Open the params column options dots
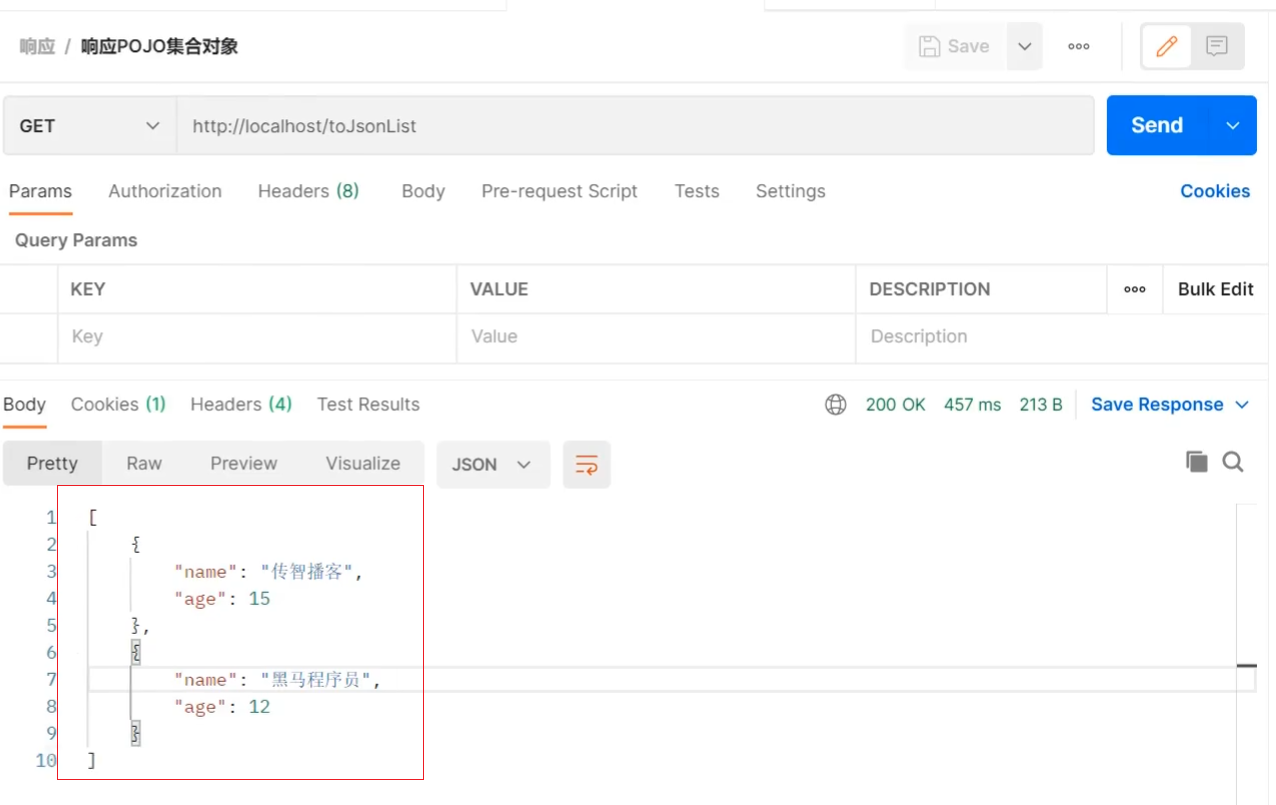 pyautogui.click(x=1134, y=289)
